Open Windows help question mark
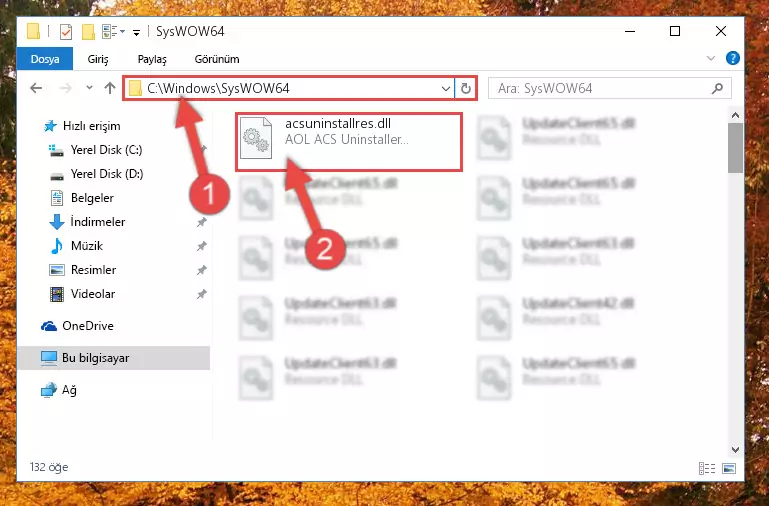This screenshot has height=506, width=769. [x=732, y=58]
